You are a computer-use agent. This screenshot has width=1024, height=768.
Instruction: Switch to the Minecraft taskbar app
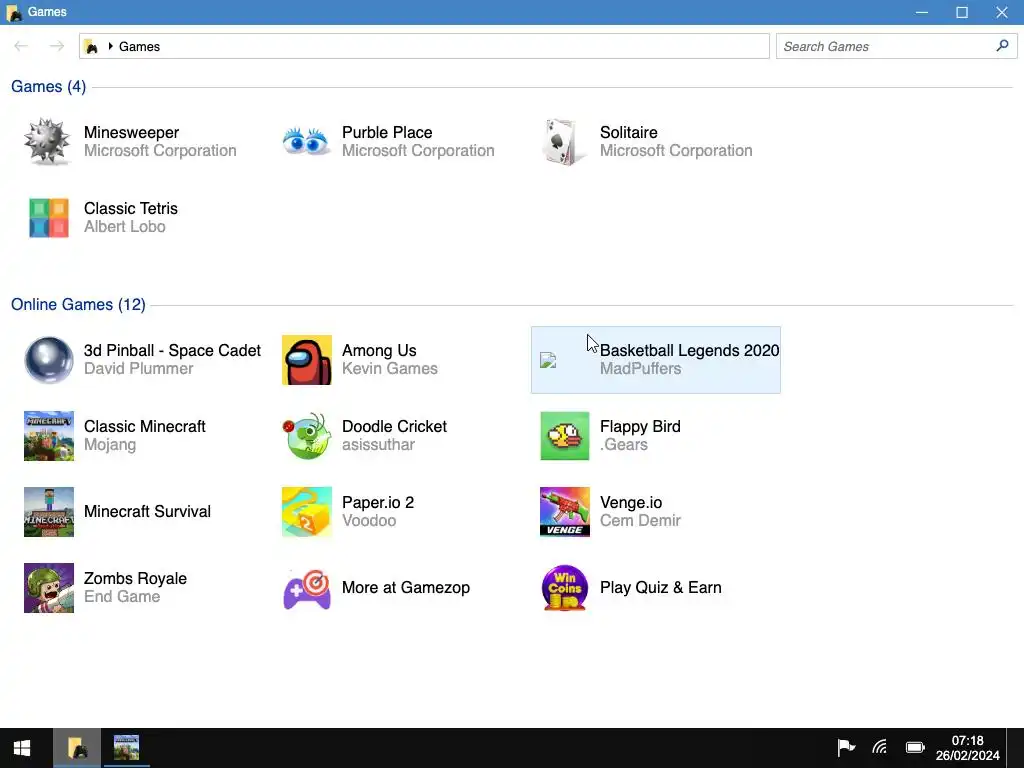[126, 748]
